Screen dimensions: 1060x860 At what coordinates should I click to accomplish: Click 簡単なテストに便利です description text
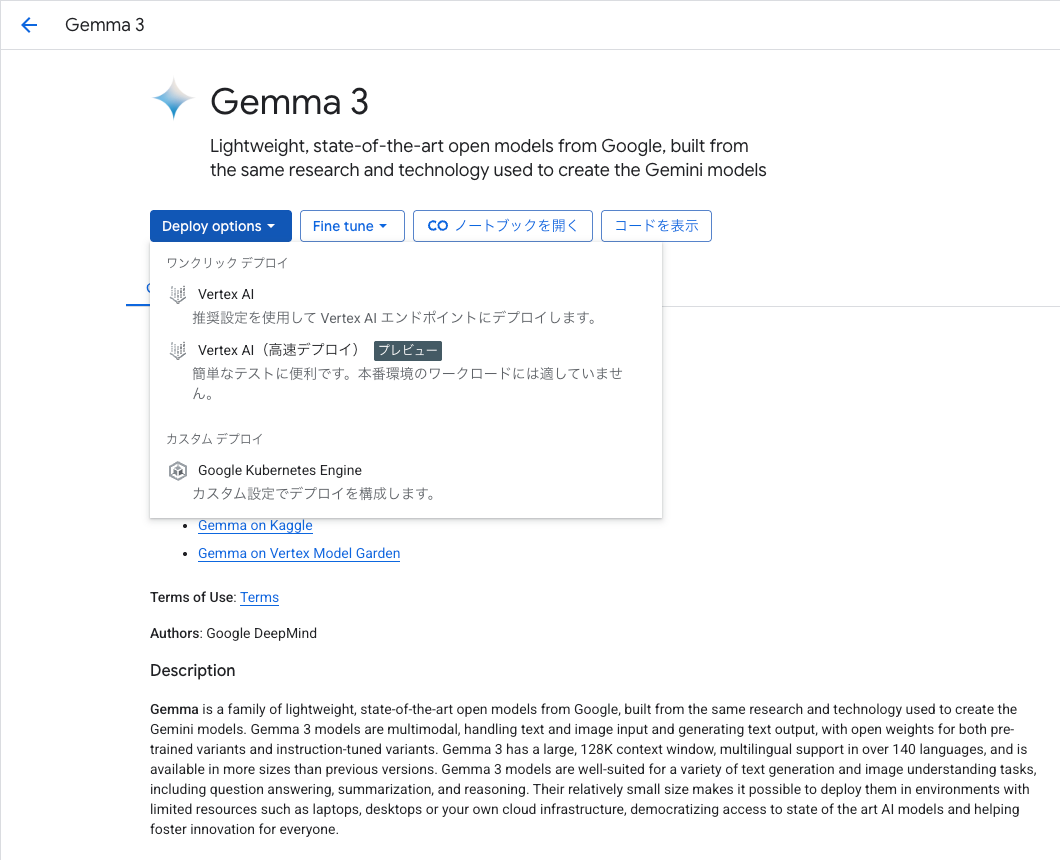(x=408, y=383)
